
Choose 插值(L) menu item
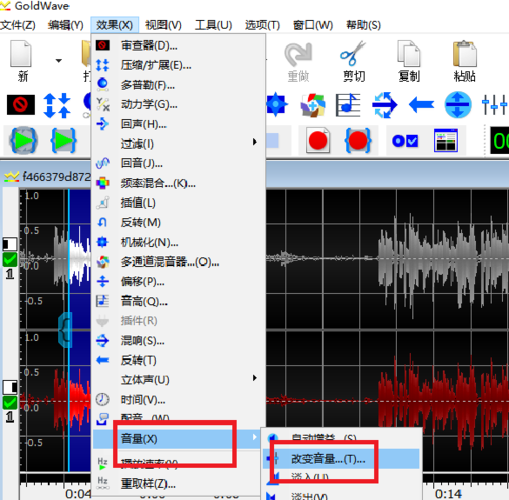(x=178, y=203)
